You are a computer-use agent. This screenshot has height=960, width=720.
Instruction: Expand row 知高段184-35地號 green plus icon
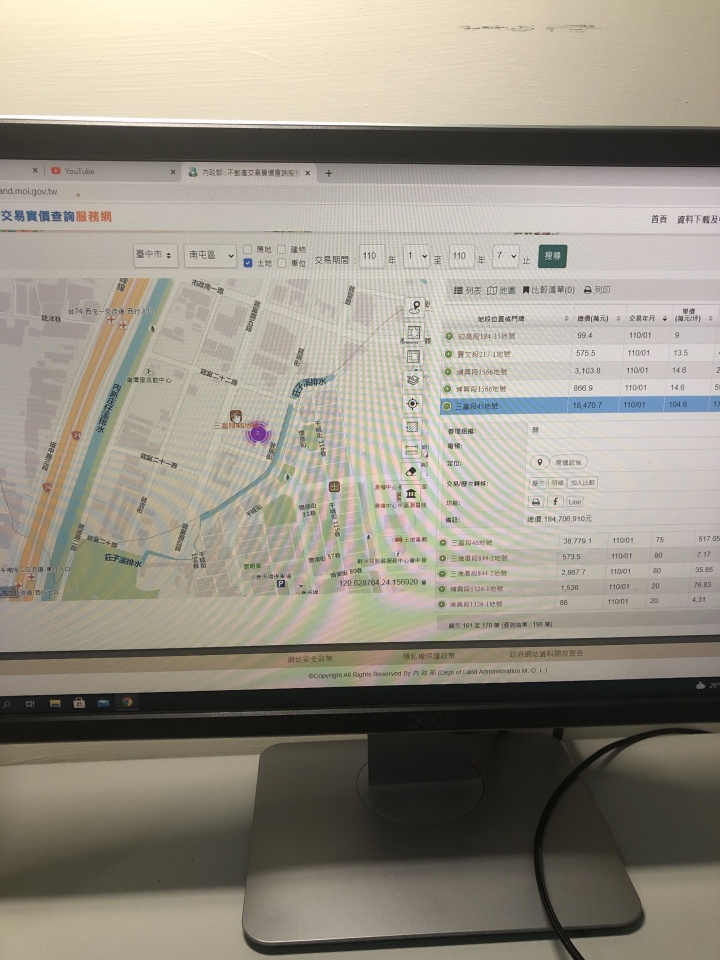click(x=449, y=336)
